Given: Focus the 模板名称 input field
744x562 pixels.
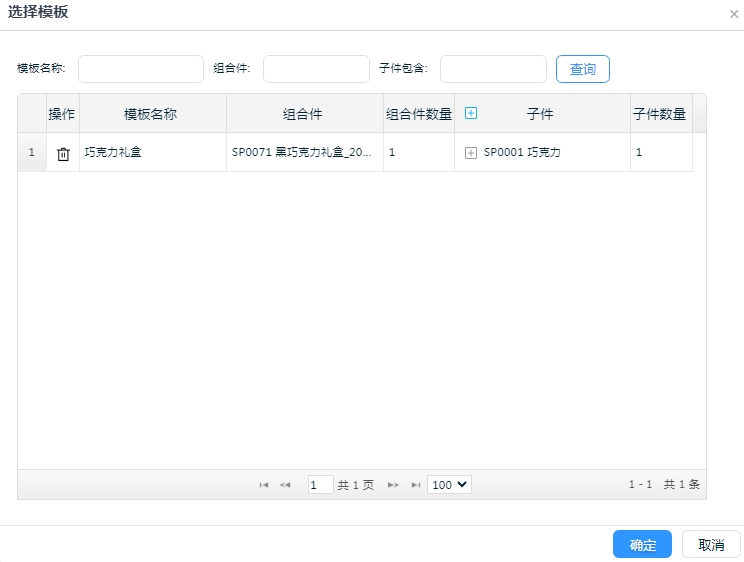Looking at the screenshot, I should pos(141,69).
